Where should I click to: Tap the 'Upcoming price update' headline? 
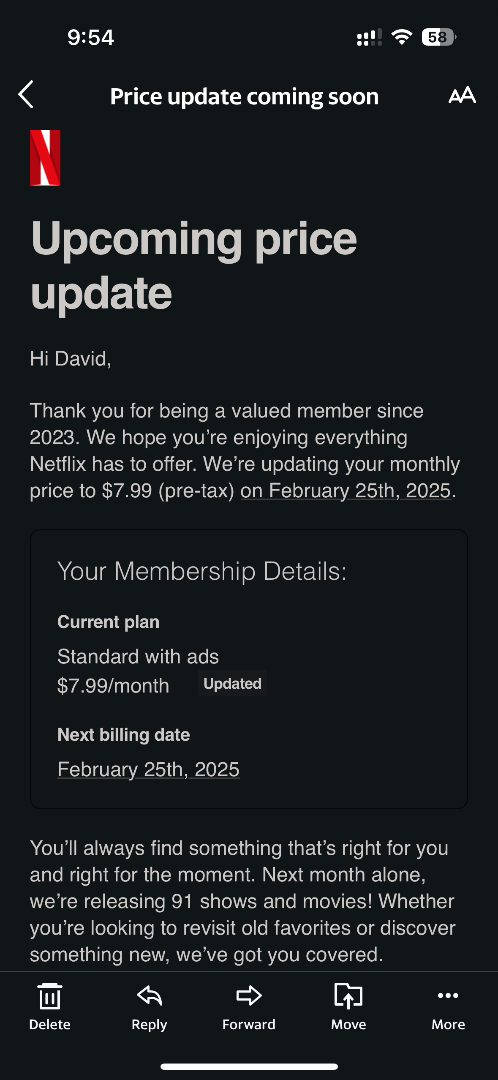[x=194, y=265]
